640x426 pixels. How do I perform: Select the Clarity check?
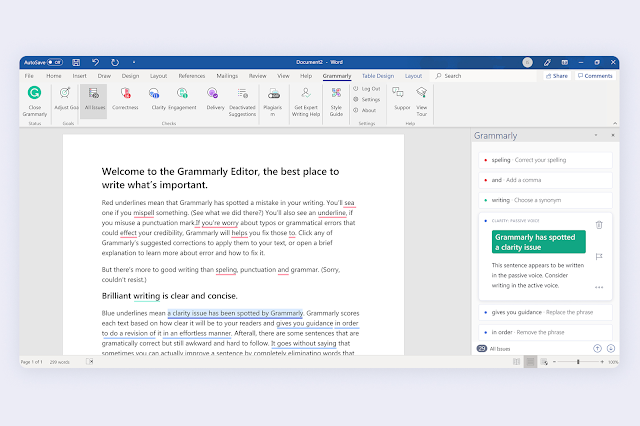[156, 98]
